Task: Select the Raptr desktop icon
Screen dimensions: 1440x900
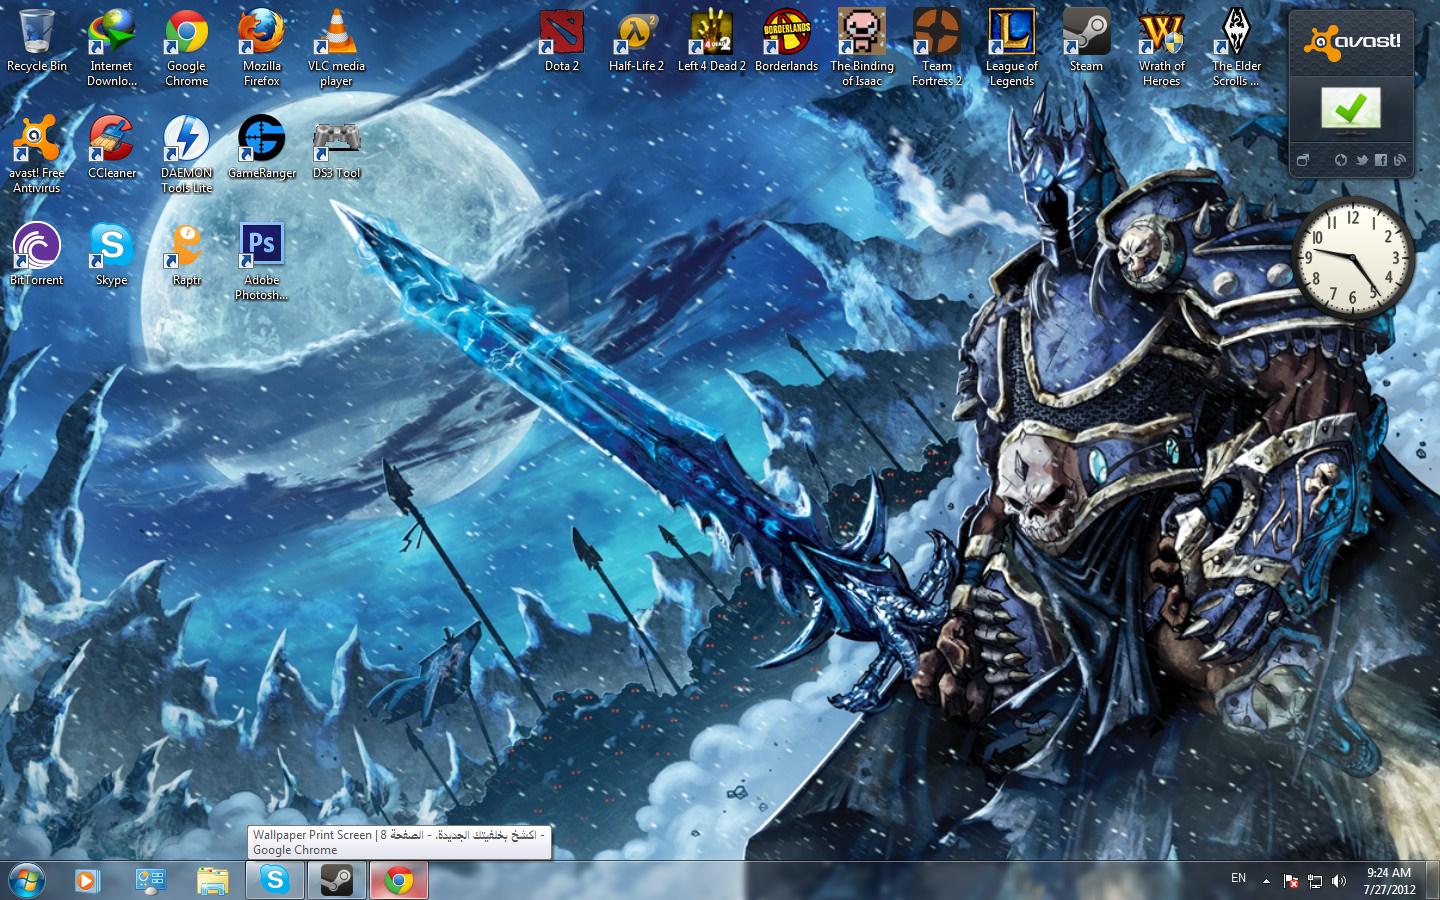Action: point(186,256)
